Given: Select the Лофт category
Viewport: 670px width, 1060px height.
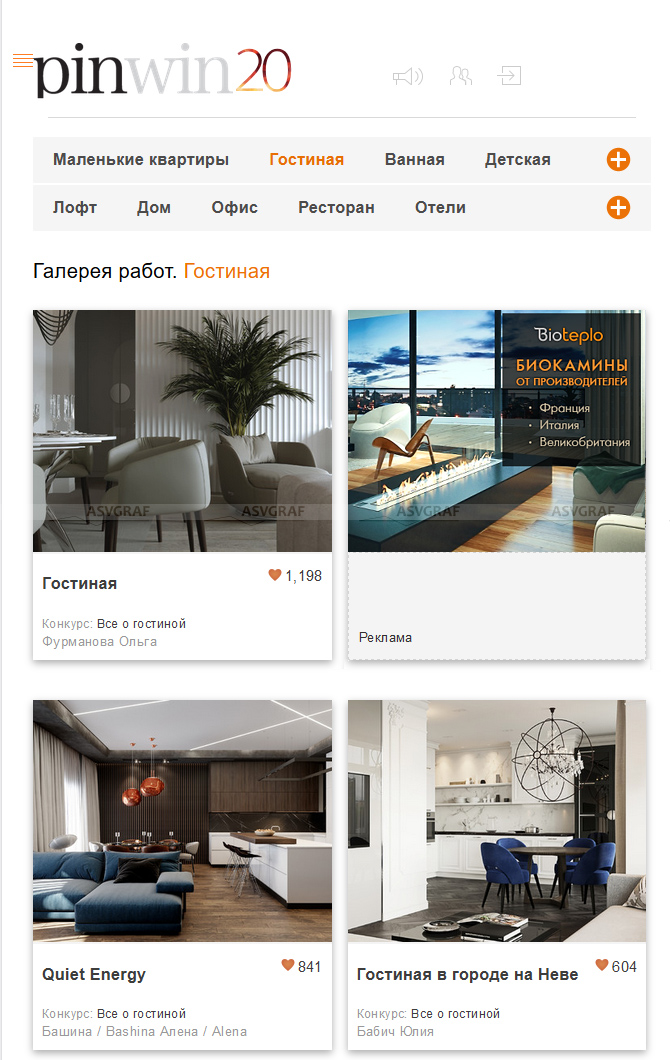Looking at the screenshot, I should (x=75, y=208).
